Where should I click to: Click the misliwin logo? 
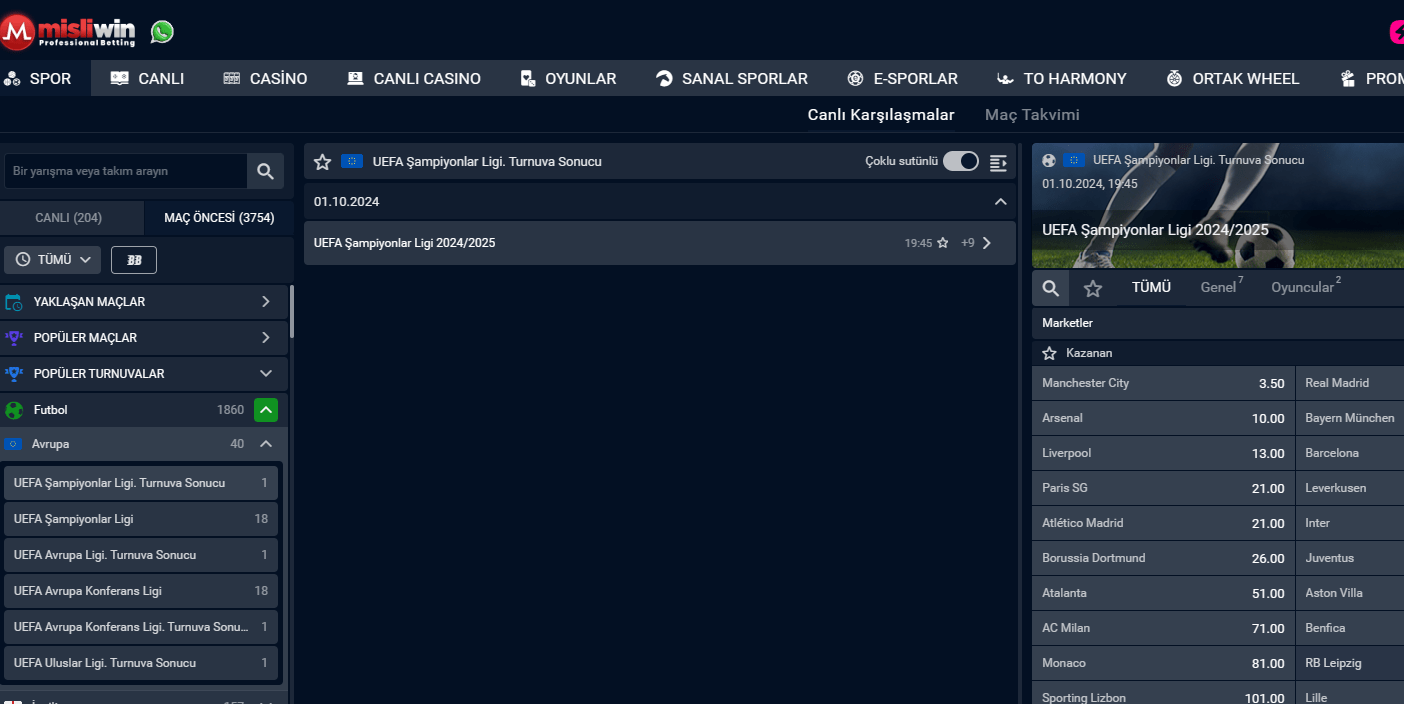coord(72,31)
